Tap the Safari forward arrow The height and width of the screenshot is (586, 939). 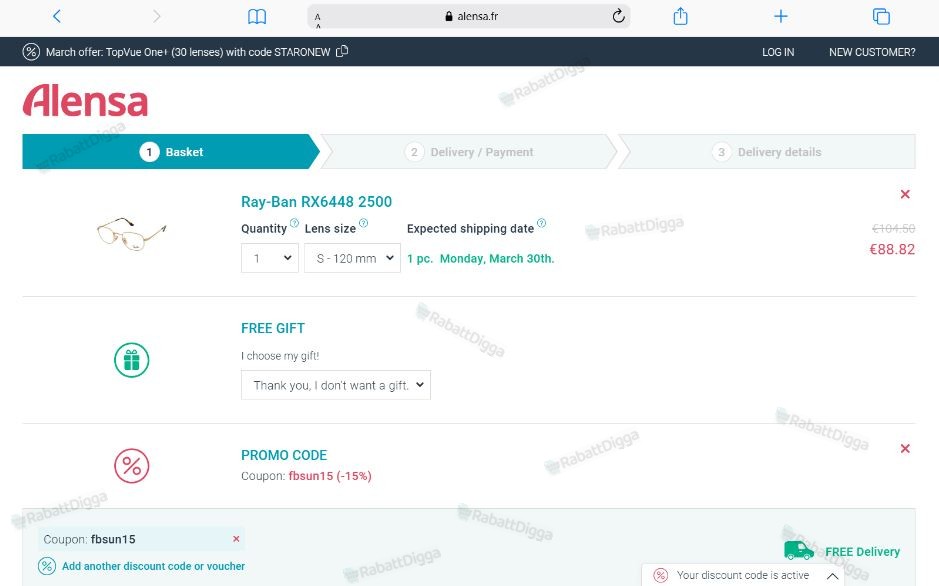157,16
